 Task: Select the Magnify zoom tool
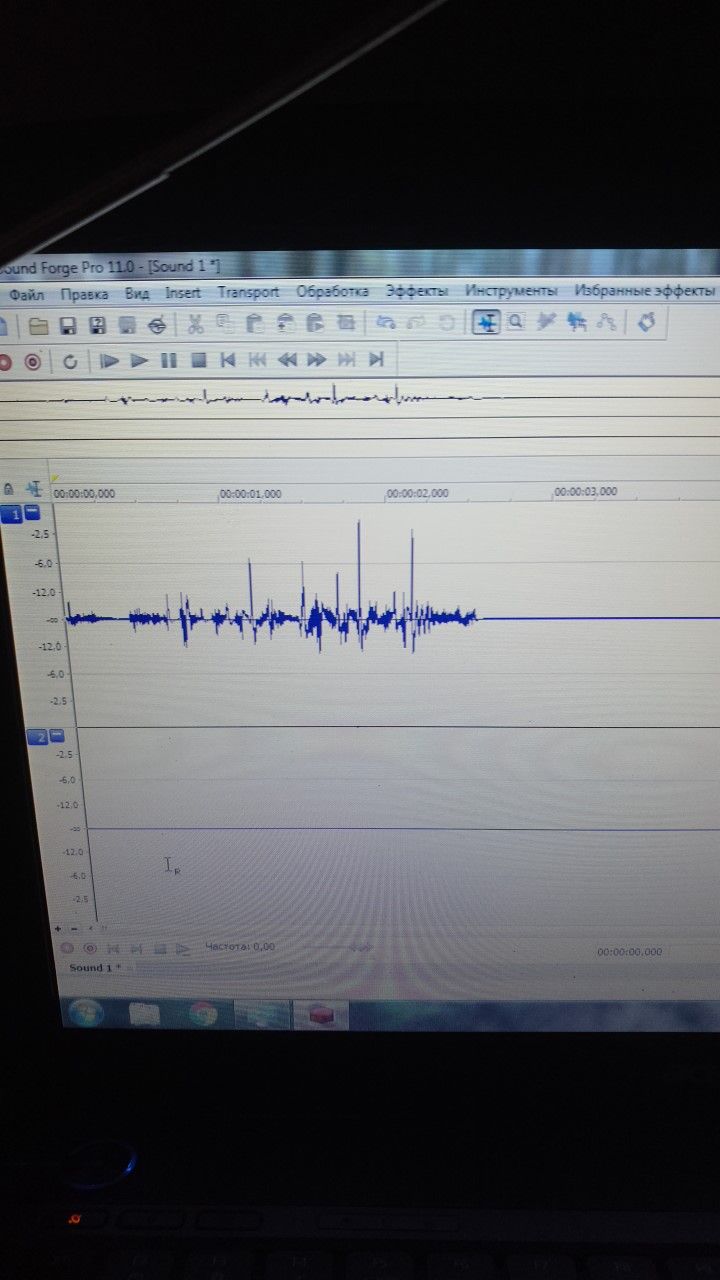(516, 322)
